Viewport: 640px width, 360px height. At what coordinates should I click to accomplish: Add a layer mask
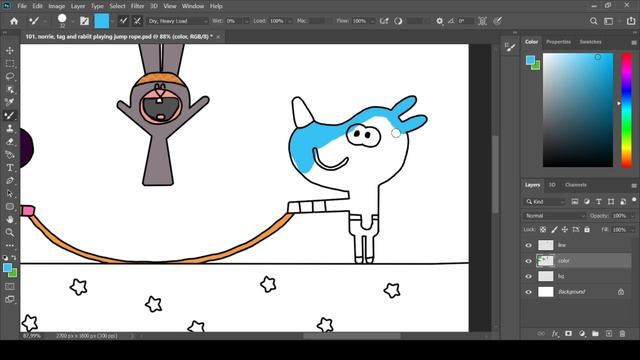pos(568,333)
